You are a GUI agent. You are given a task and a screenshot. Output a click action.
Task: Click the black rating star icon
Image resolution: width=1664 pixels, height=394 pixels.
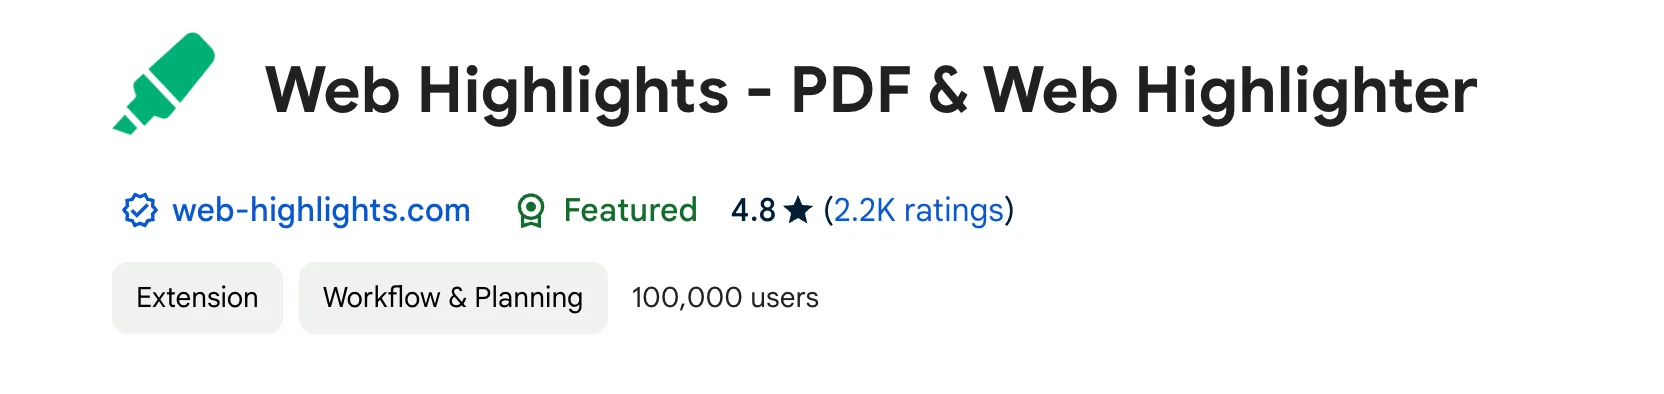798,210
